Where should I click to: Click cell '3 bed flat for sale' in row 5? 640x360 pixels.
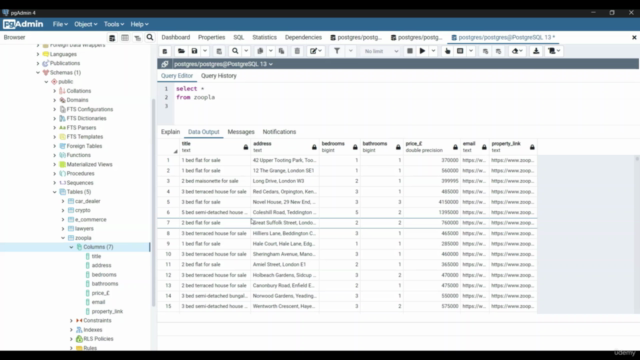(215, 202)
